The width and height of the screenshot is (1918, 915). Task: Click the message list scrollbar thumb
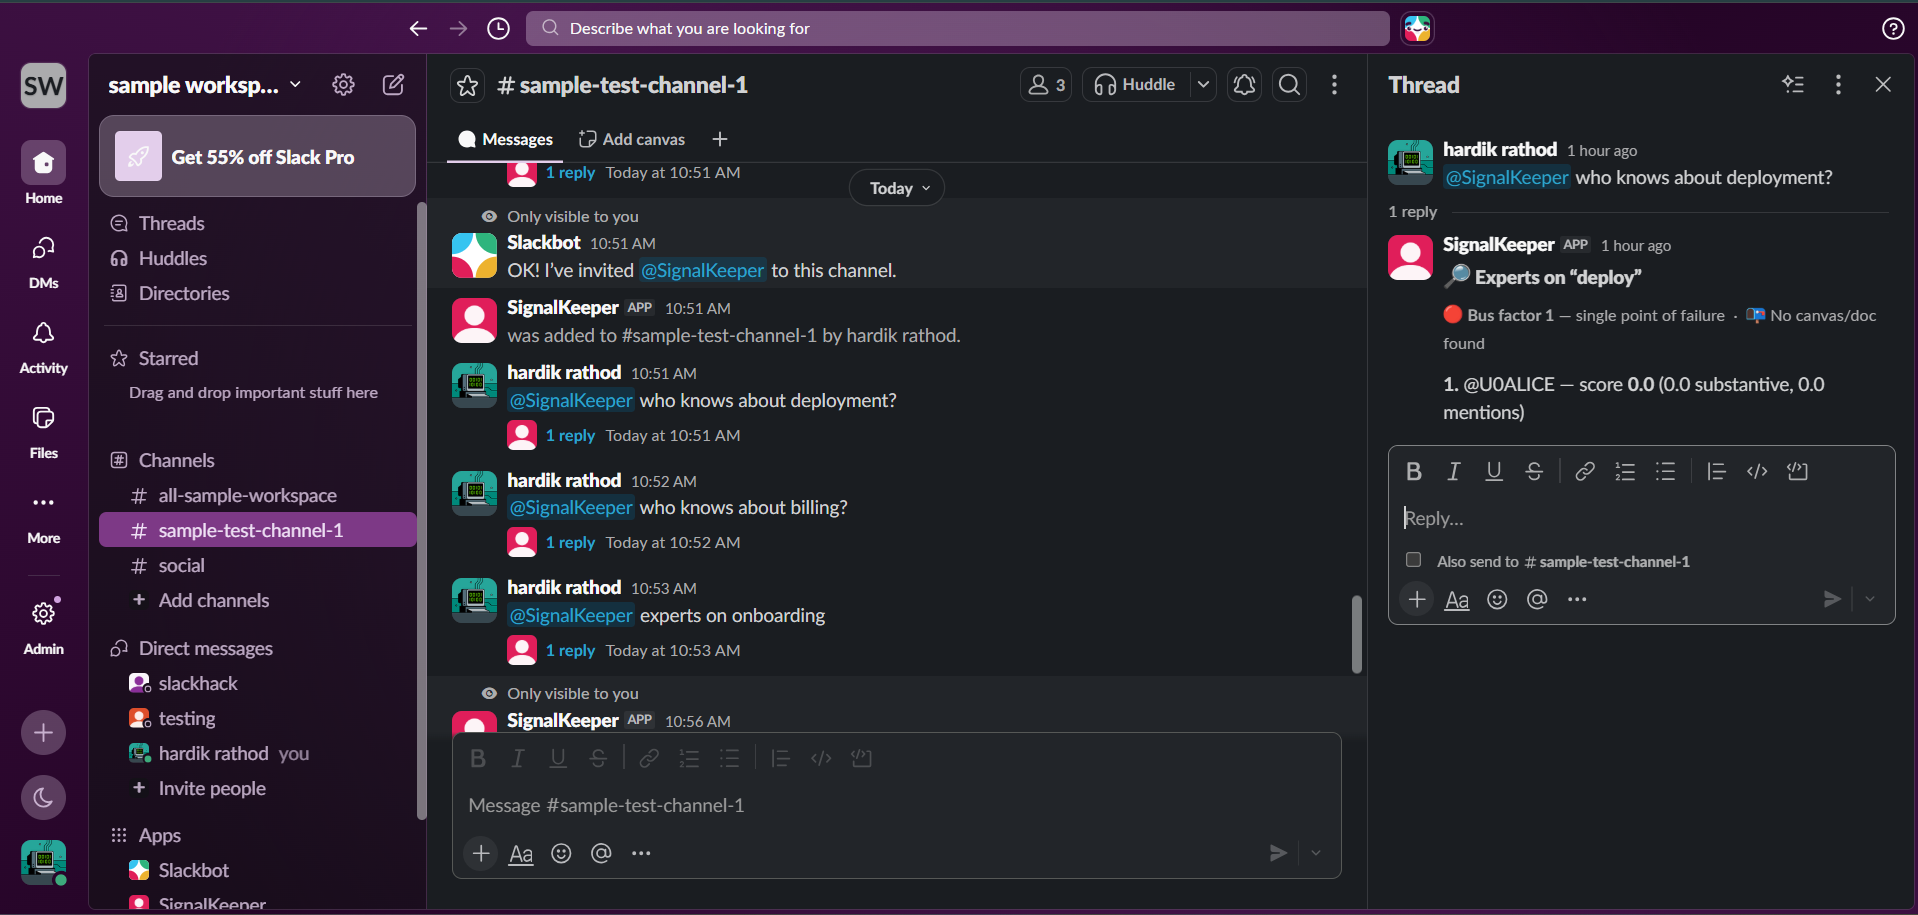click(x=1357, y=634)
